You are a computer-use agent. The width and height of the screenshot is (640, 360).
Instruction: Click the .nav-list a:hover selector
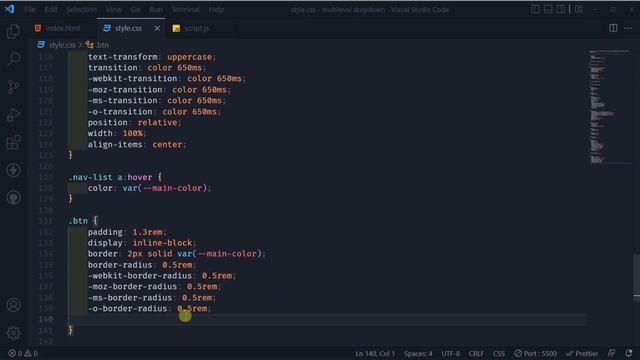click(110, 177)
